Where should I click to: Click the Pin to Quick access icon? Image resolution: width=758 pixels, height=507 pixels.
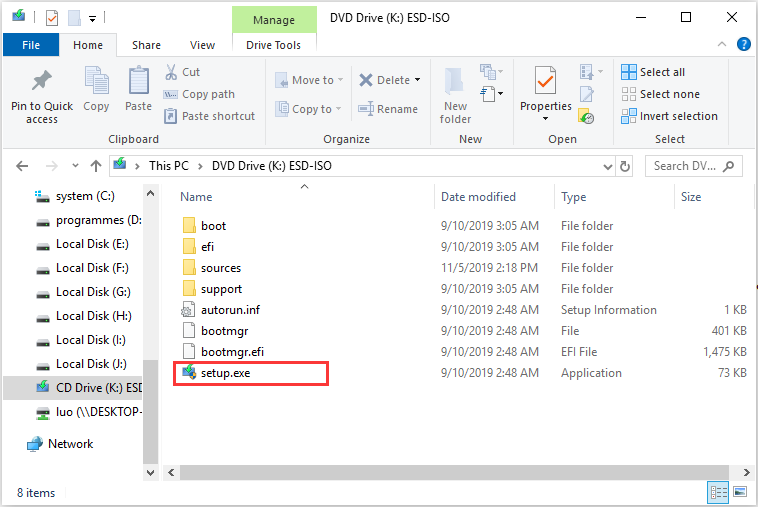tap(42, 81)
